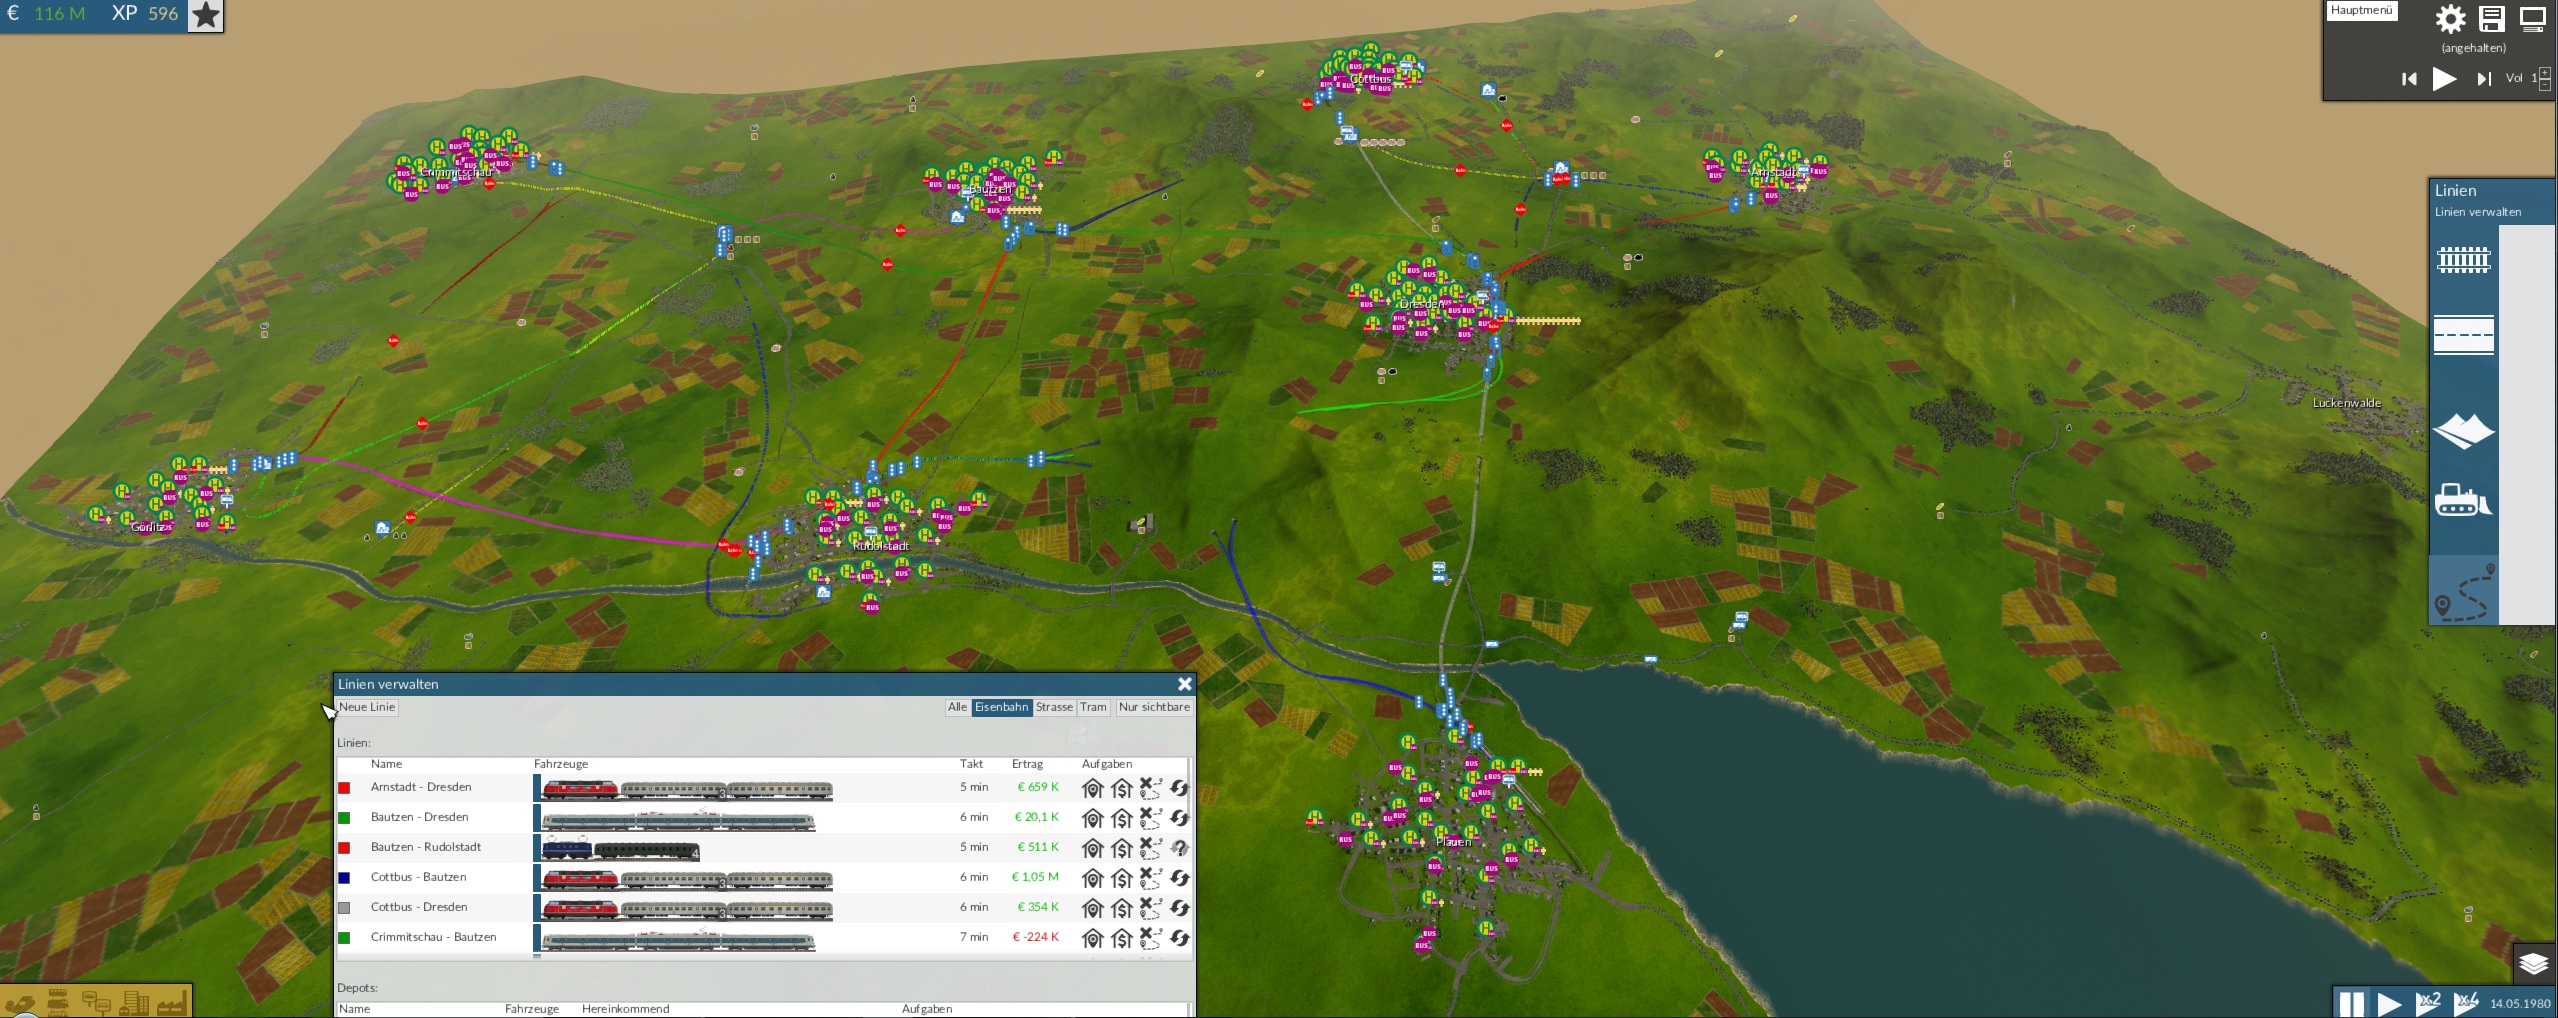Click the blue color swatch of Cottbus - Bautzen
Screen dimensions: 2558x1018
point(344,878)
